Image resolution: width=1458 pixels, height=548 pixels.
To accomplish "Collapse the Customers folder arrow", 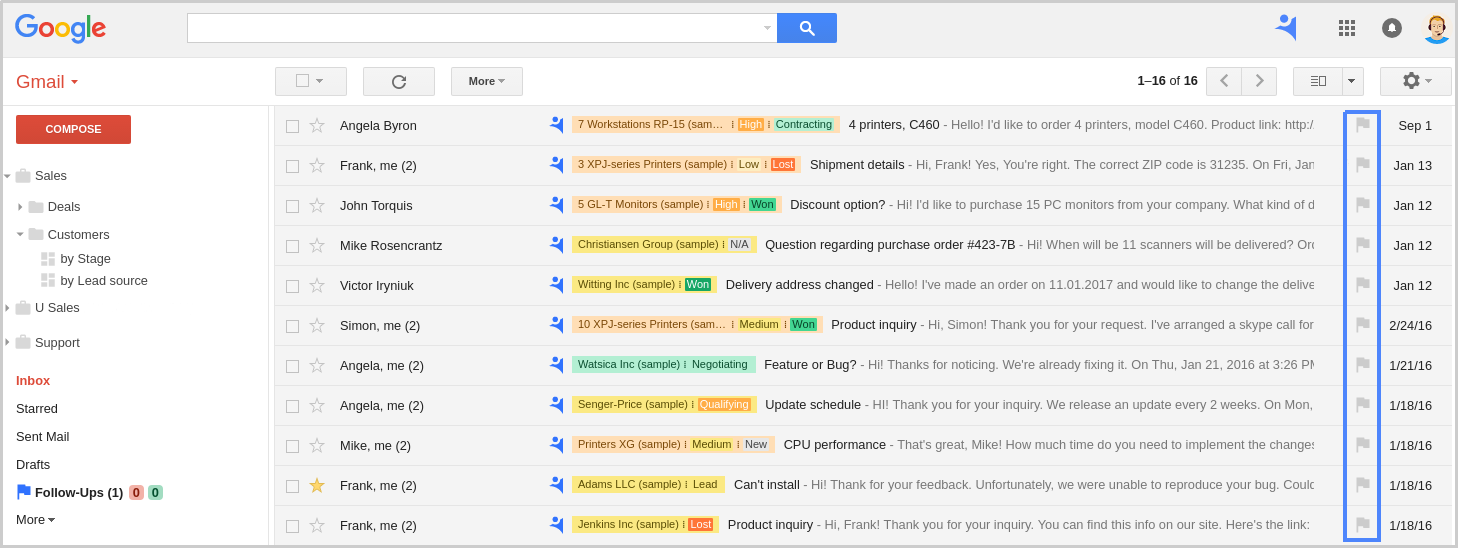I will pos(20,234).
